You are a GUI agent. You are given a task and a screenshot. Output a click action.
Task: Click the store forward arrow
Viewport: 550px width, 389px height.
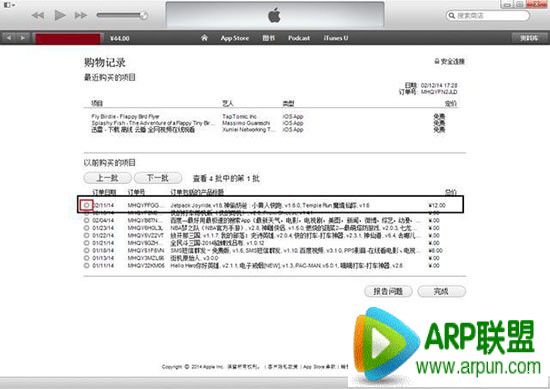pos(23,38)
